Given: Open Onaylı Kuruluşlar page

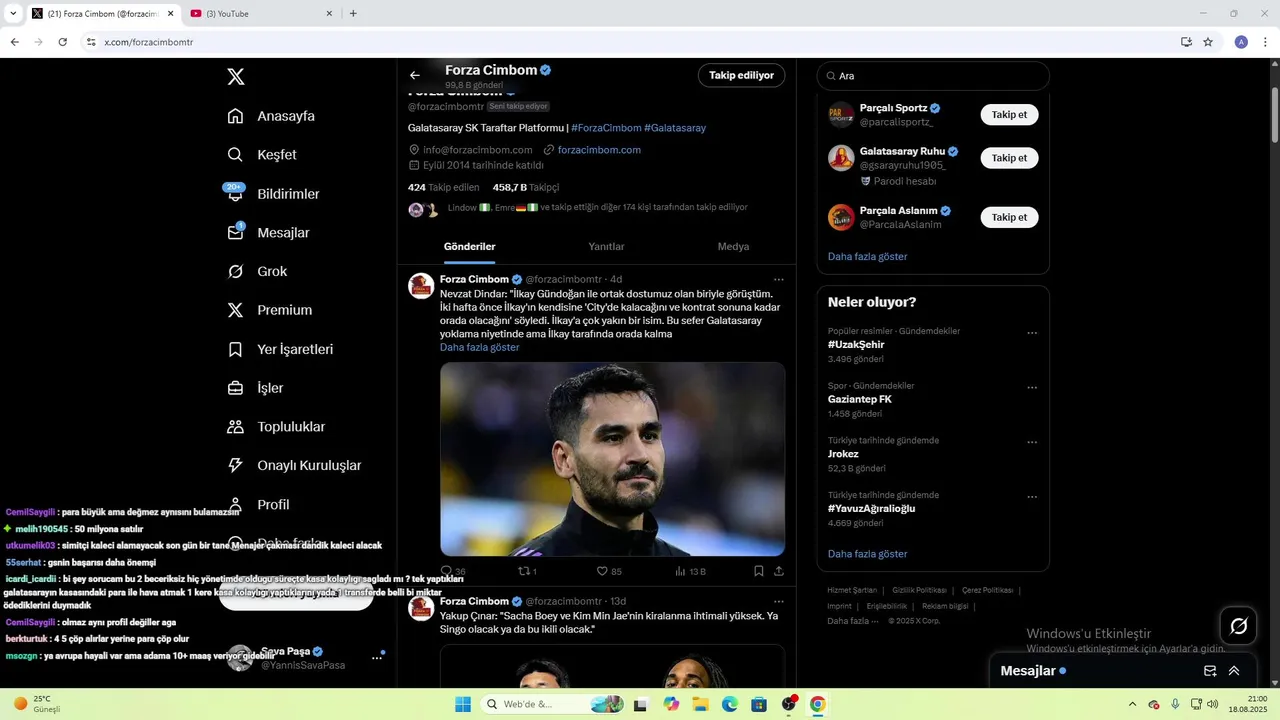Looking at the screenshot, I should (x=294, y=465).
